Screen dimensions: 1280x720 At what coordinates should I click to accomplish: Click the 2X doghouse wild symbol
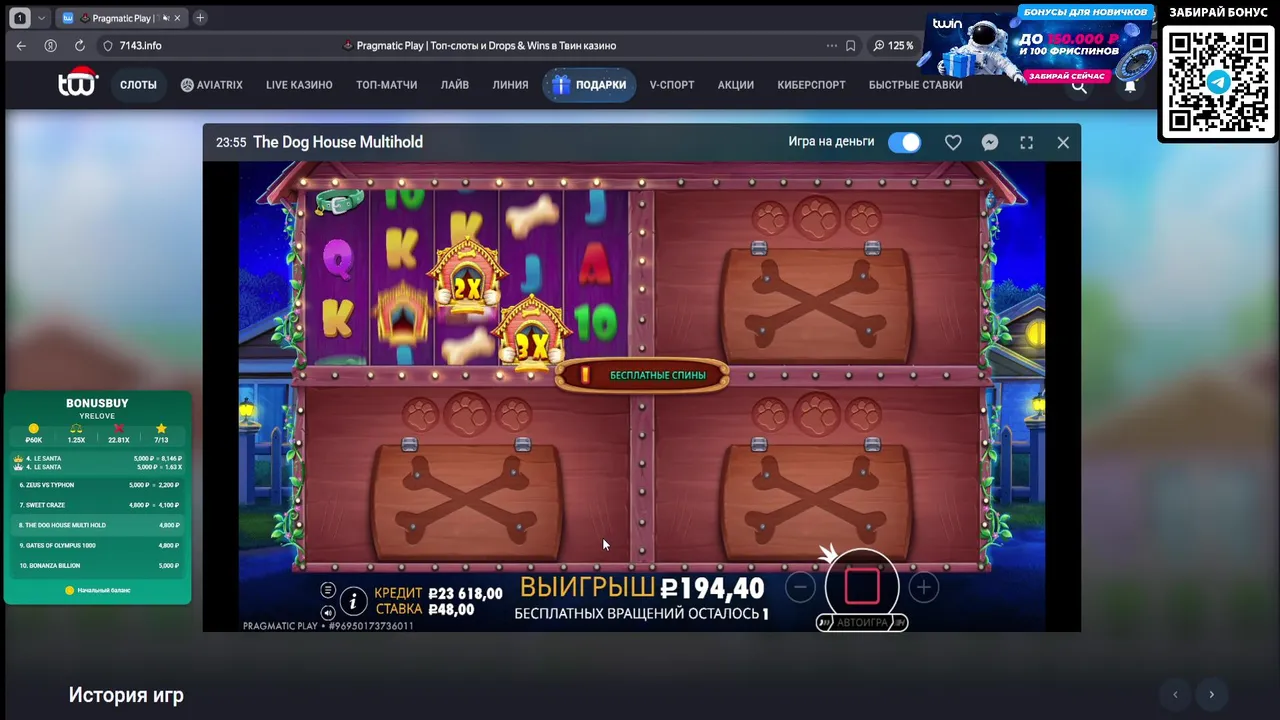pyautogui.click(x=467, y=277)
